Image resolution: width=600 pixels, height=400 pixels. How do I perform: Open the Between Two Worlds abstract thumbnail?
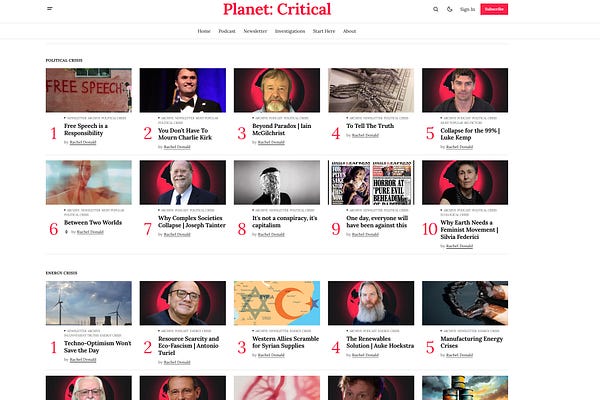pyautogui.click(x=89, y=182)
